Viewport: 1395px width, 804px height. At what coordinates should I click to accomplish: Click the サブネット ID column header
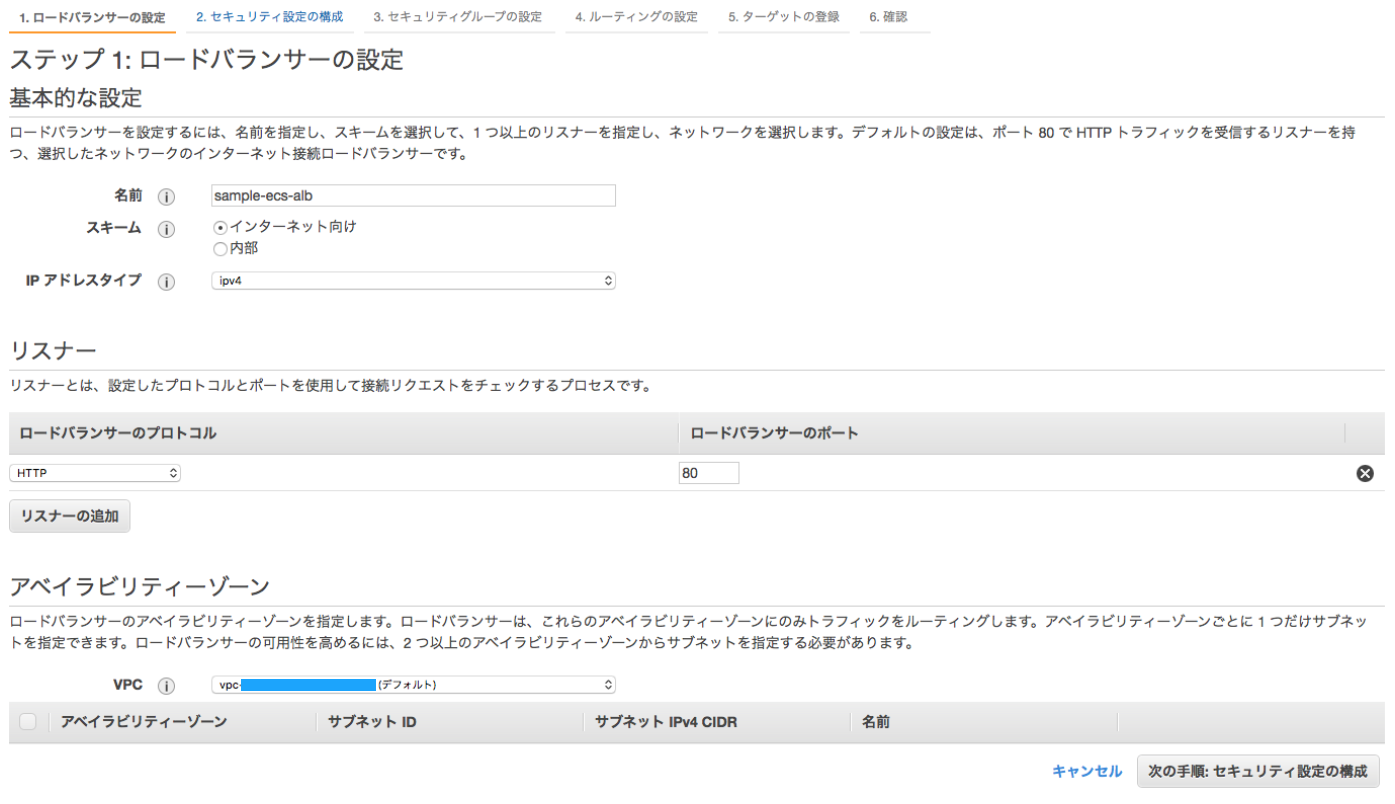(372, 721)
